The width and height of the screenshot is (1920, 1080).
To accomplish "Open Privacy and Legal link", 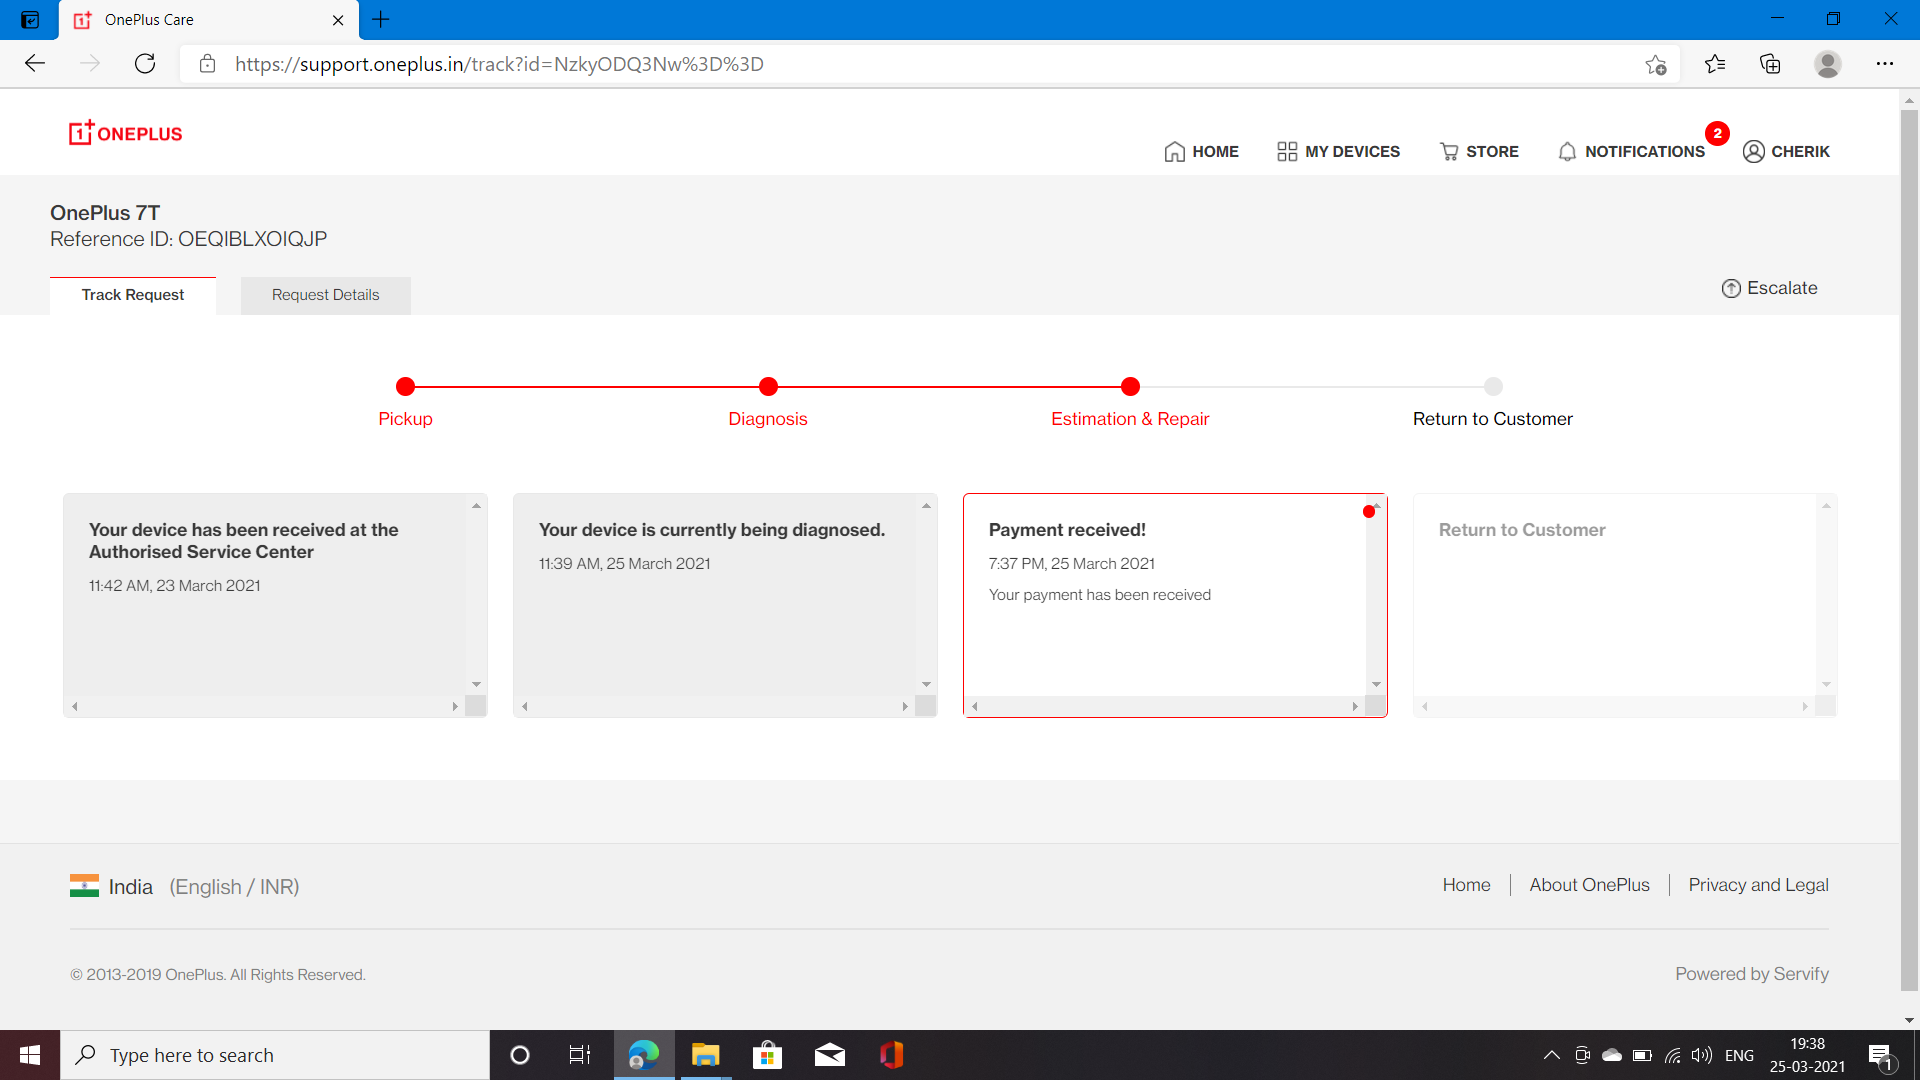I will (x=1758, y=885).
